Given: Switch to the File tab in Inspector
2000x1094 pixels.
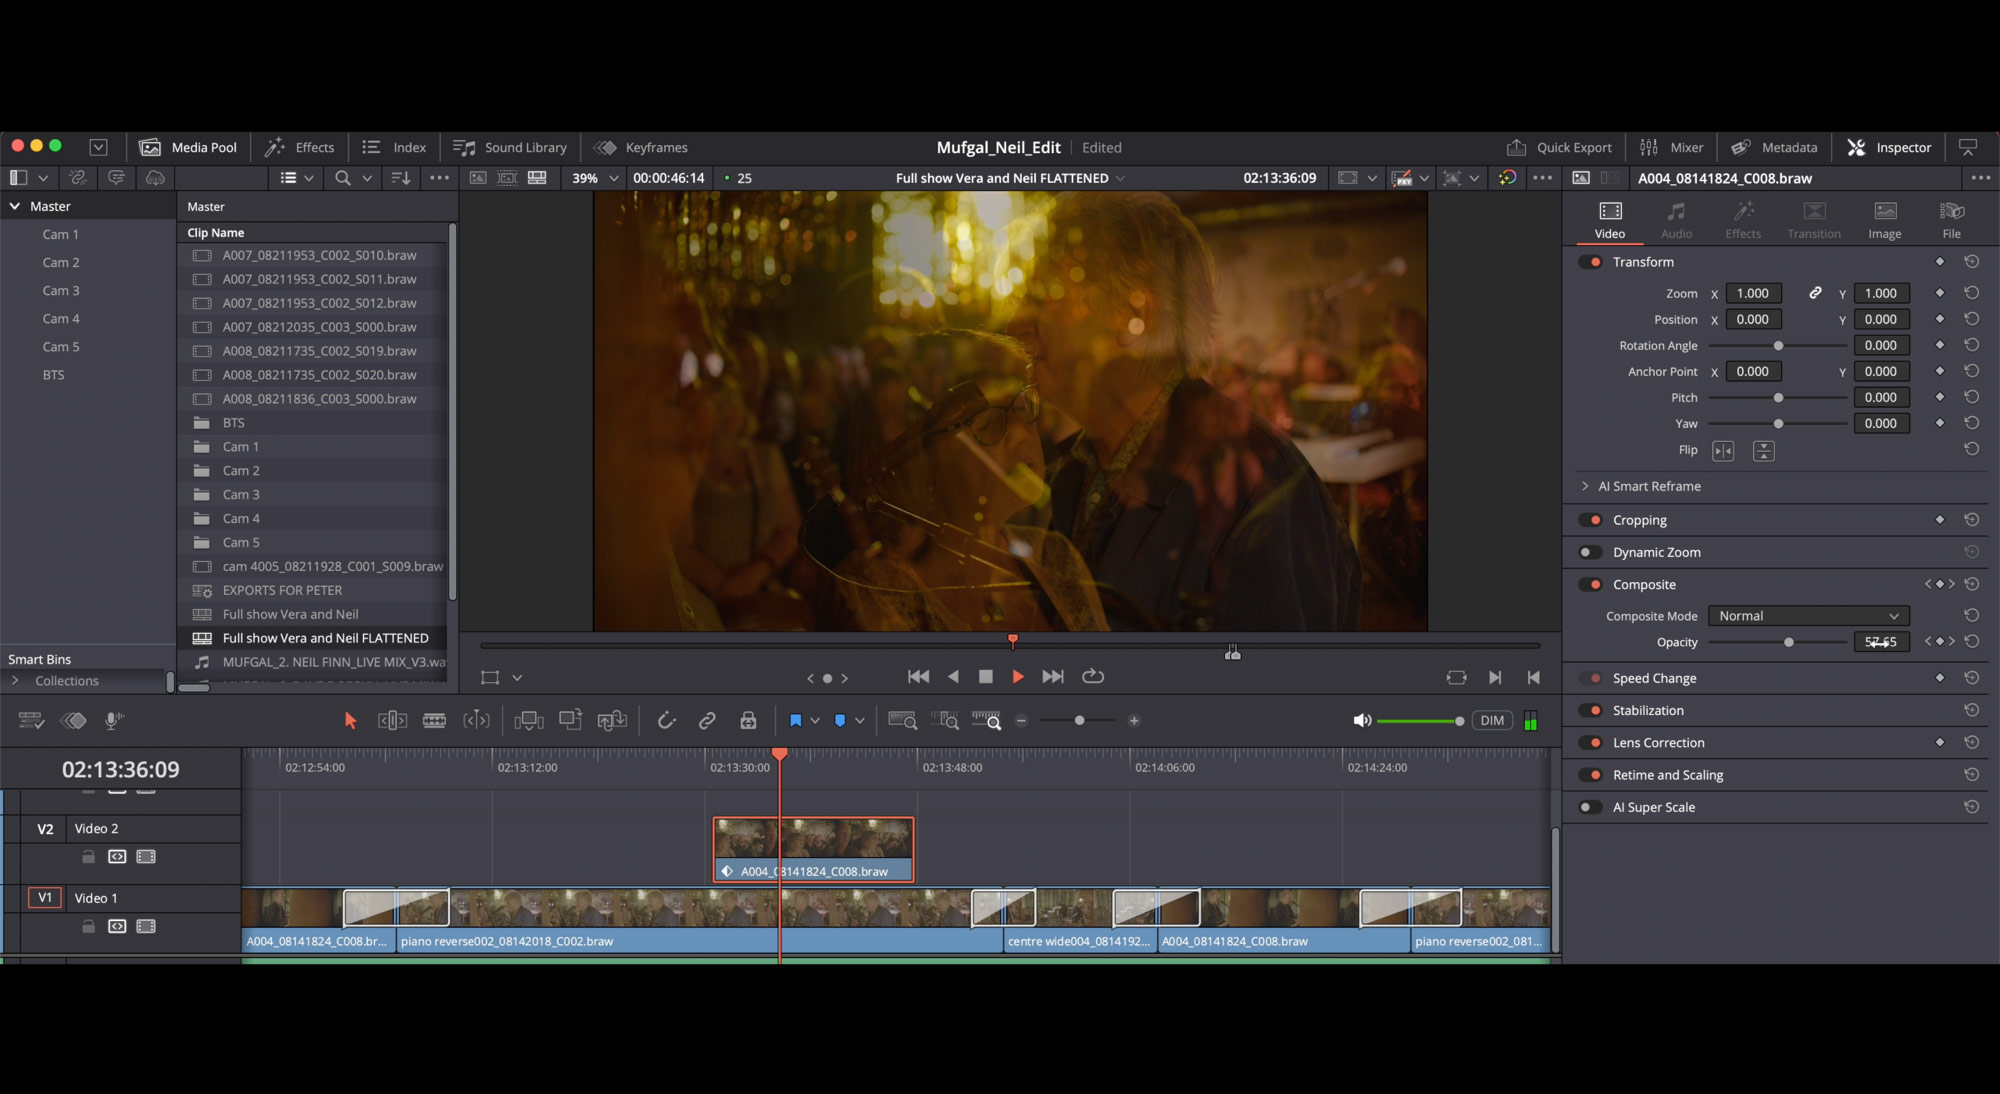Looking at the screenshot, I should pyautogui.click(x=1950, y=218).
